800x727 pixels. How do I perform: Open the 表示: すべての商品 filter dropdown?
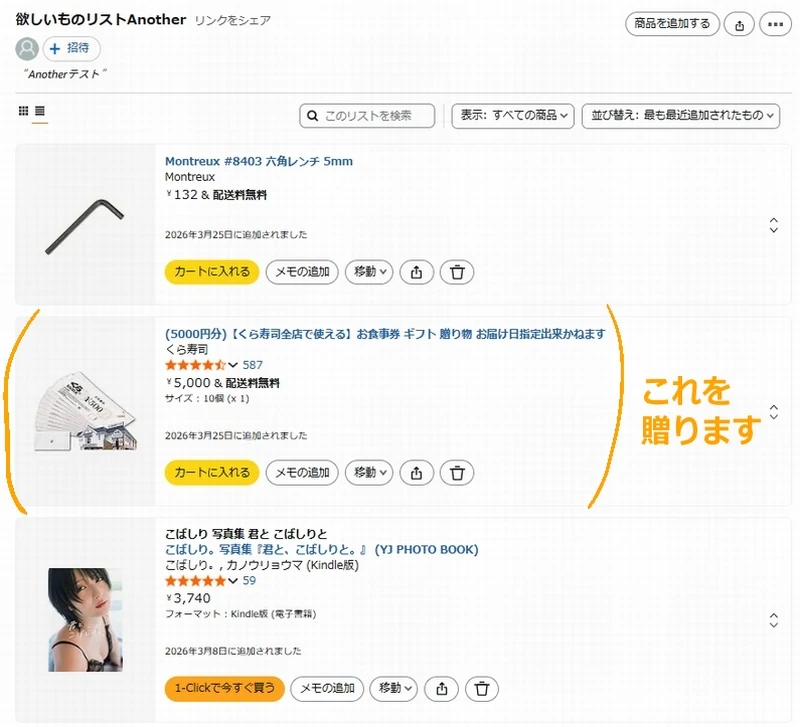click(x=513, y=116)
